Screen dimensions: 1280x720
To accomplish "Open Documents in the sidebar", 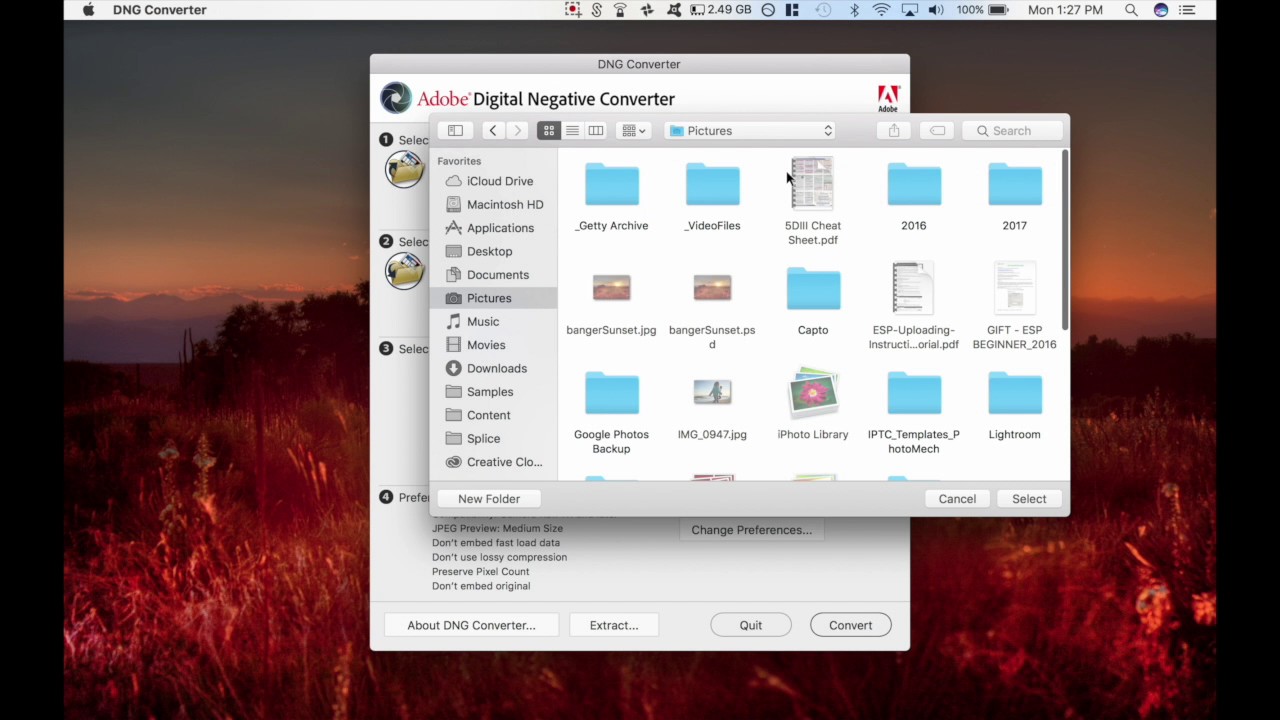I will coord(494,275).
